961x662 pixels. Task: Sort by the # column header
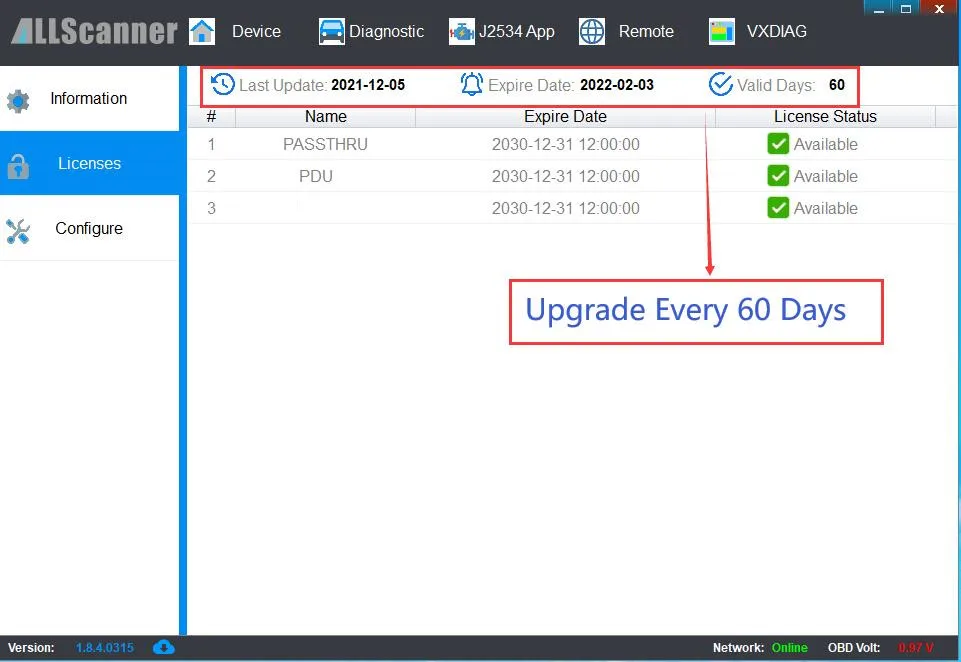tap(211, 116)
